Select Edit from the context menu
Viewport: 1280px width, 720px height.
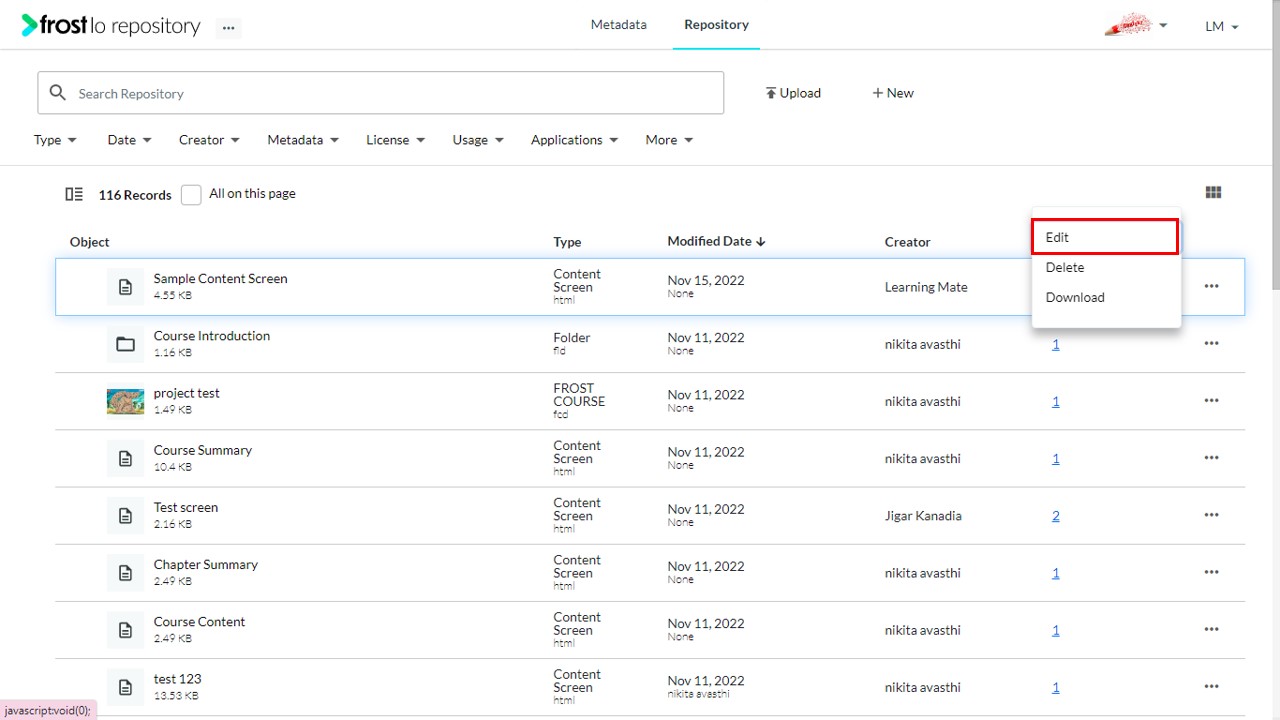[1105, 237]
